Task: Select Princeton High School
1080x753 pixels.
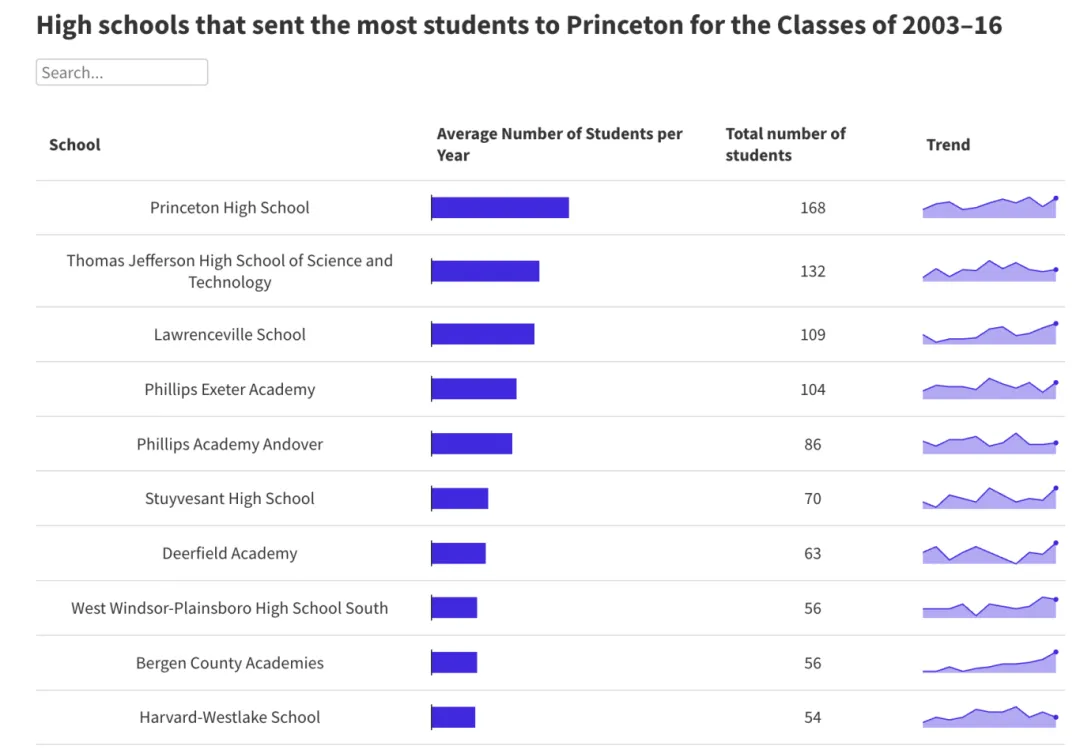Action: [229, 208]
